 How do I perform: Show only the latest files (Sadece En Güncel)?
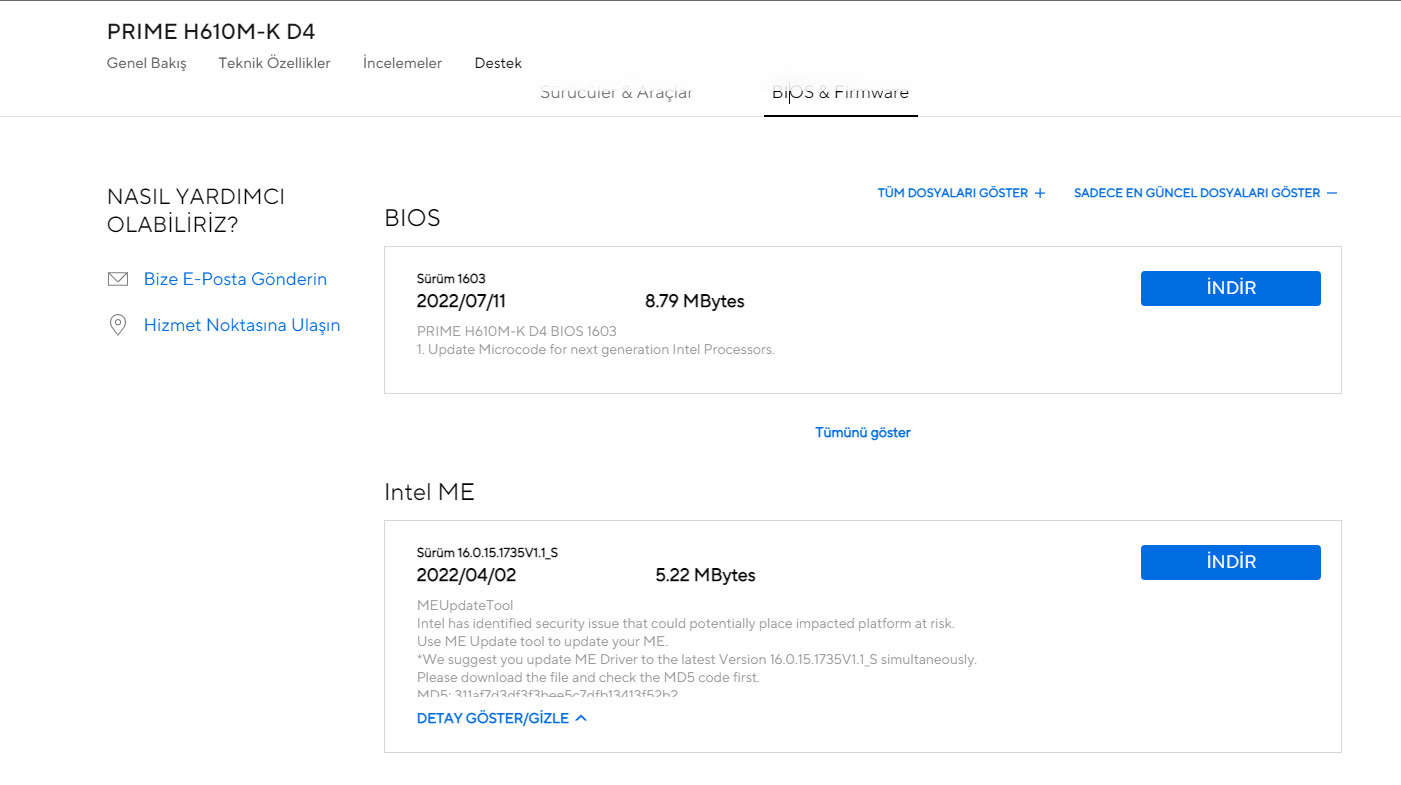[x=1196, y=193]
